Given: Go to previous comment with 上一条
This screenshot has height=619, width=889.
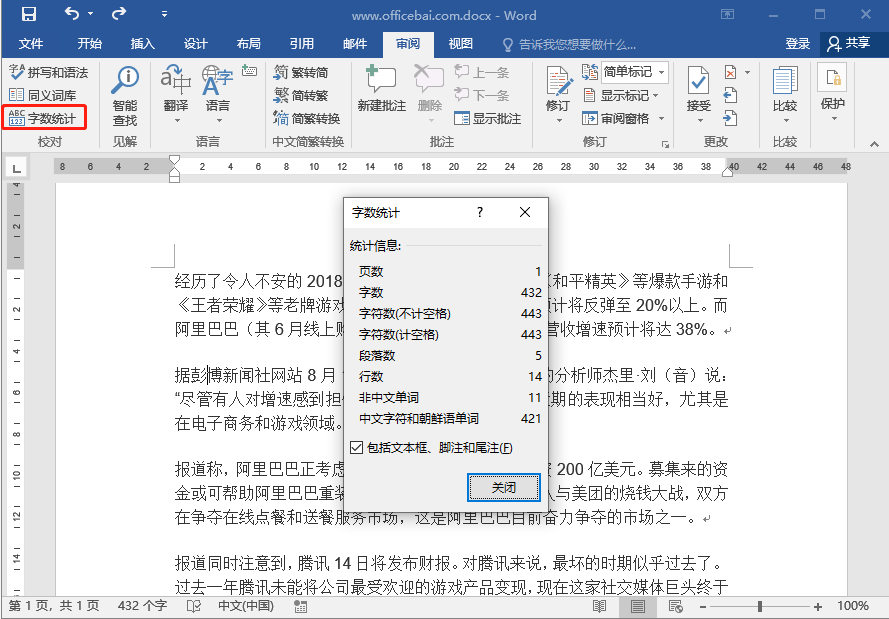Looking at the screenshot, I should (x=482, y=73).
